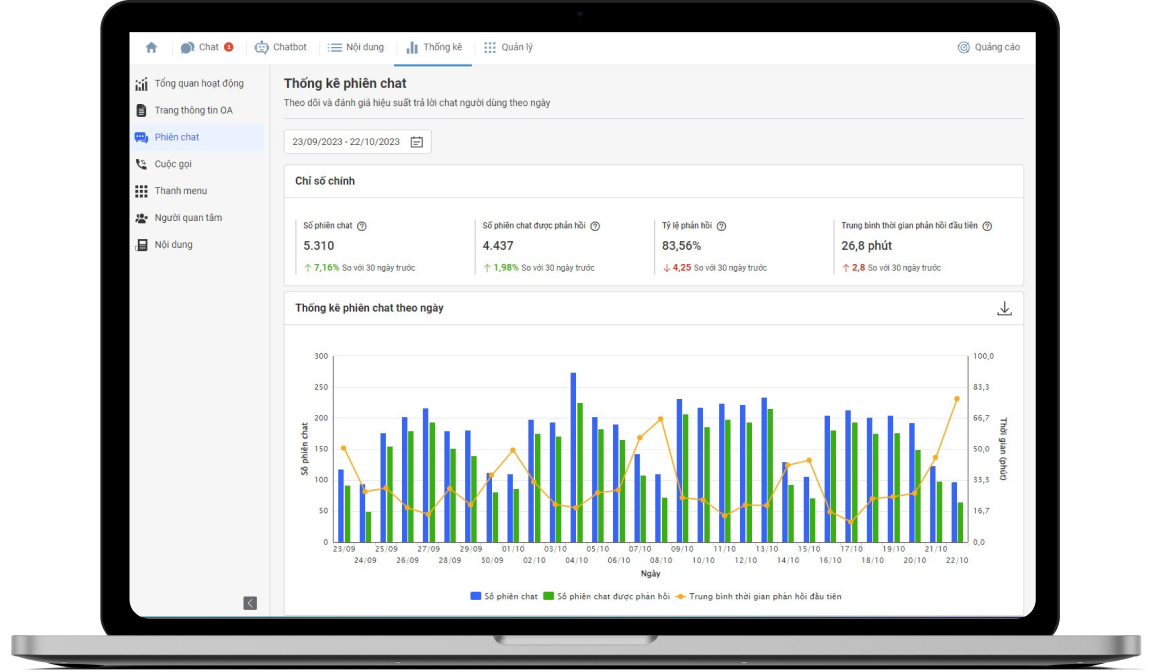Click the Home icon in top navigation
This screenshot has width=1152, height=672.
(x=151, y=47)
